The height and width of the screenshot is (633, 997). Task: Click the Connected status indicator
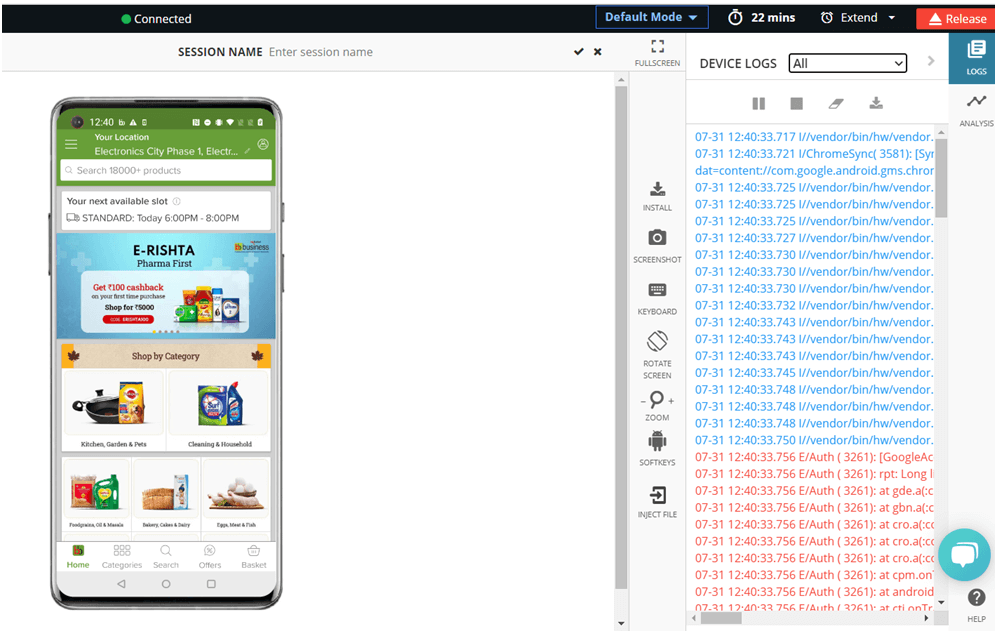pos(156,18)
